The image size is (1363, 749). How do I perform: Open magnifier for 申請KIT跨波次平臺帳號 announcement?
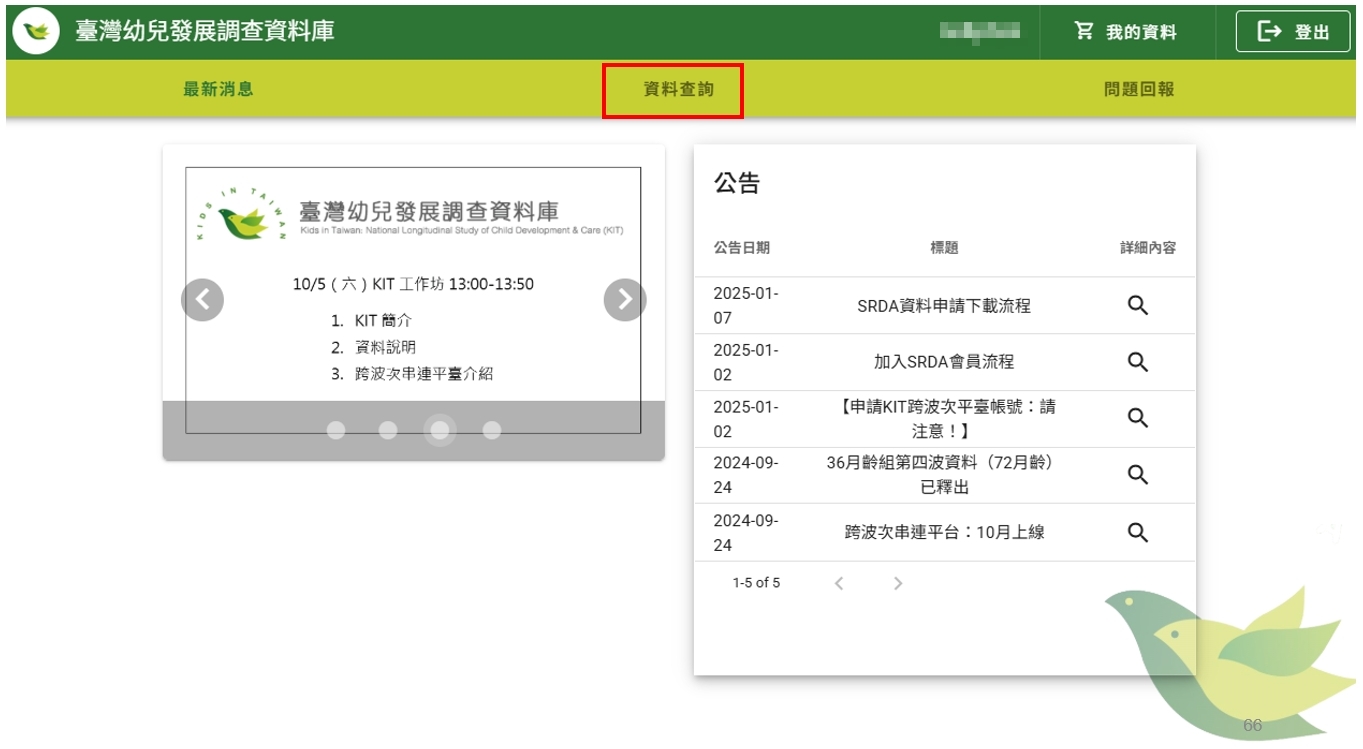tap(1137, 418)
